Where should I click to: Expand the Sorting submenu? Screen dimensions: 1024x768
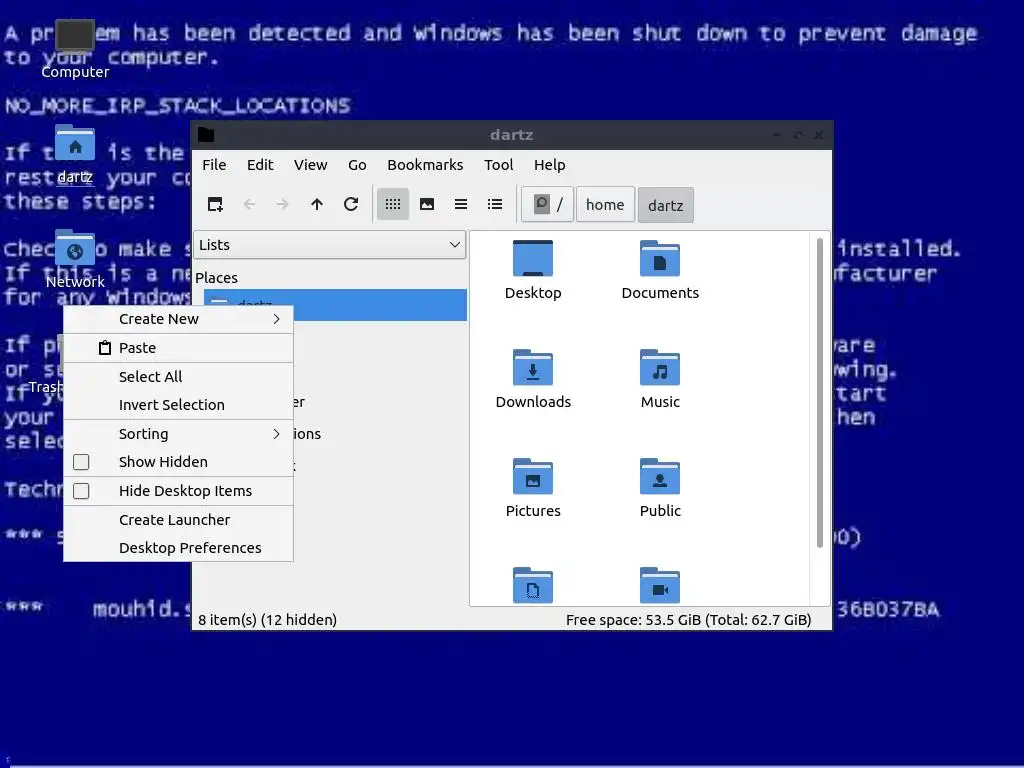point(178,434)
